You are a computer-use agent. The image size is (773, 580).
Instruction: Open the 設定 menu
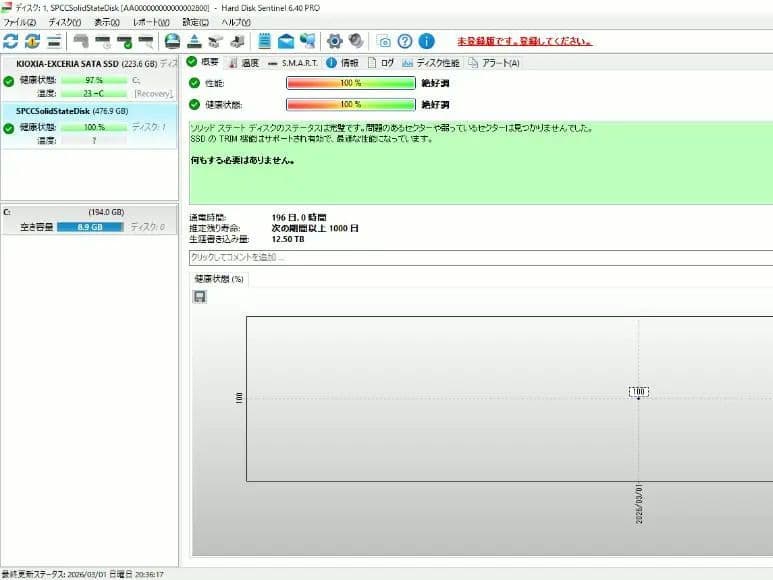pyautogui.click(x=195, y=22)
